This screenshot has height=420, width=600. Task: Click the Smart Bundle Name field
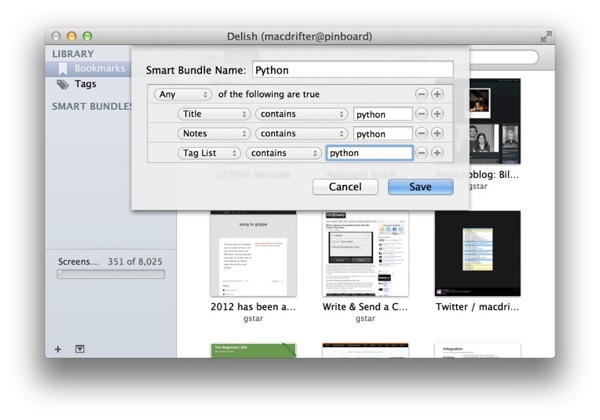click(x=353, y=70)
